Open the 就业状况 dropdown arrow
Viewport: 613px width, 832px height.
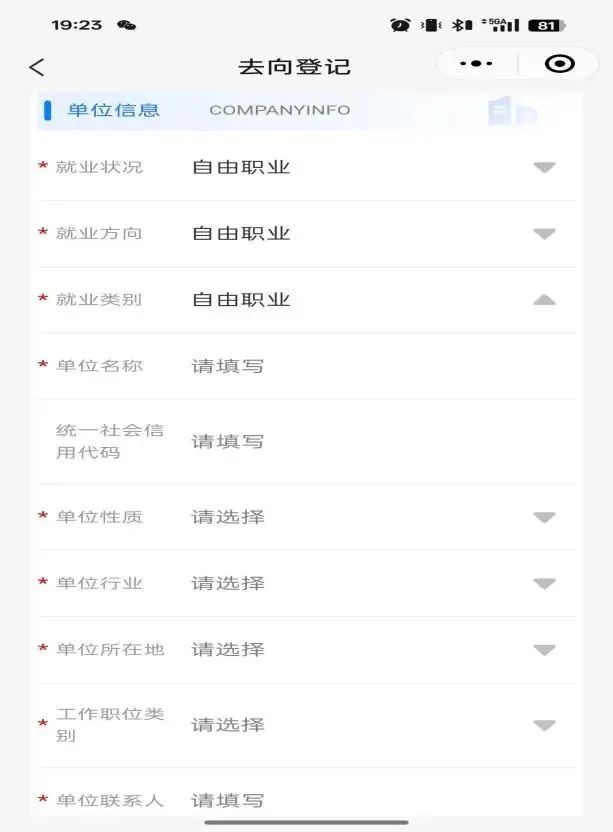tap(544, 168)
